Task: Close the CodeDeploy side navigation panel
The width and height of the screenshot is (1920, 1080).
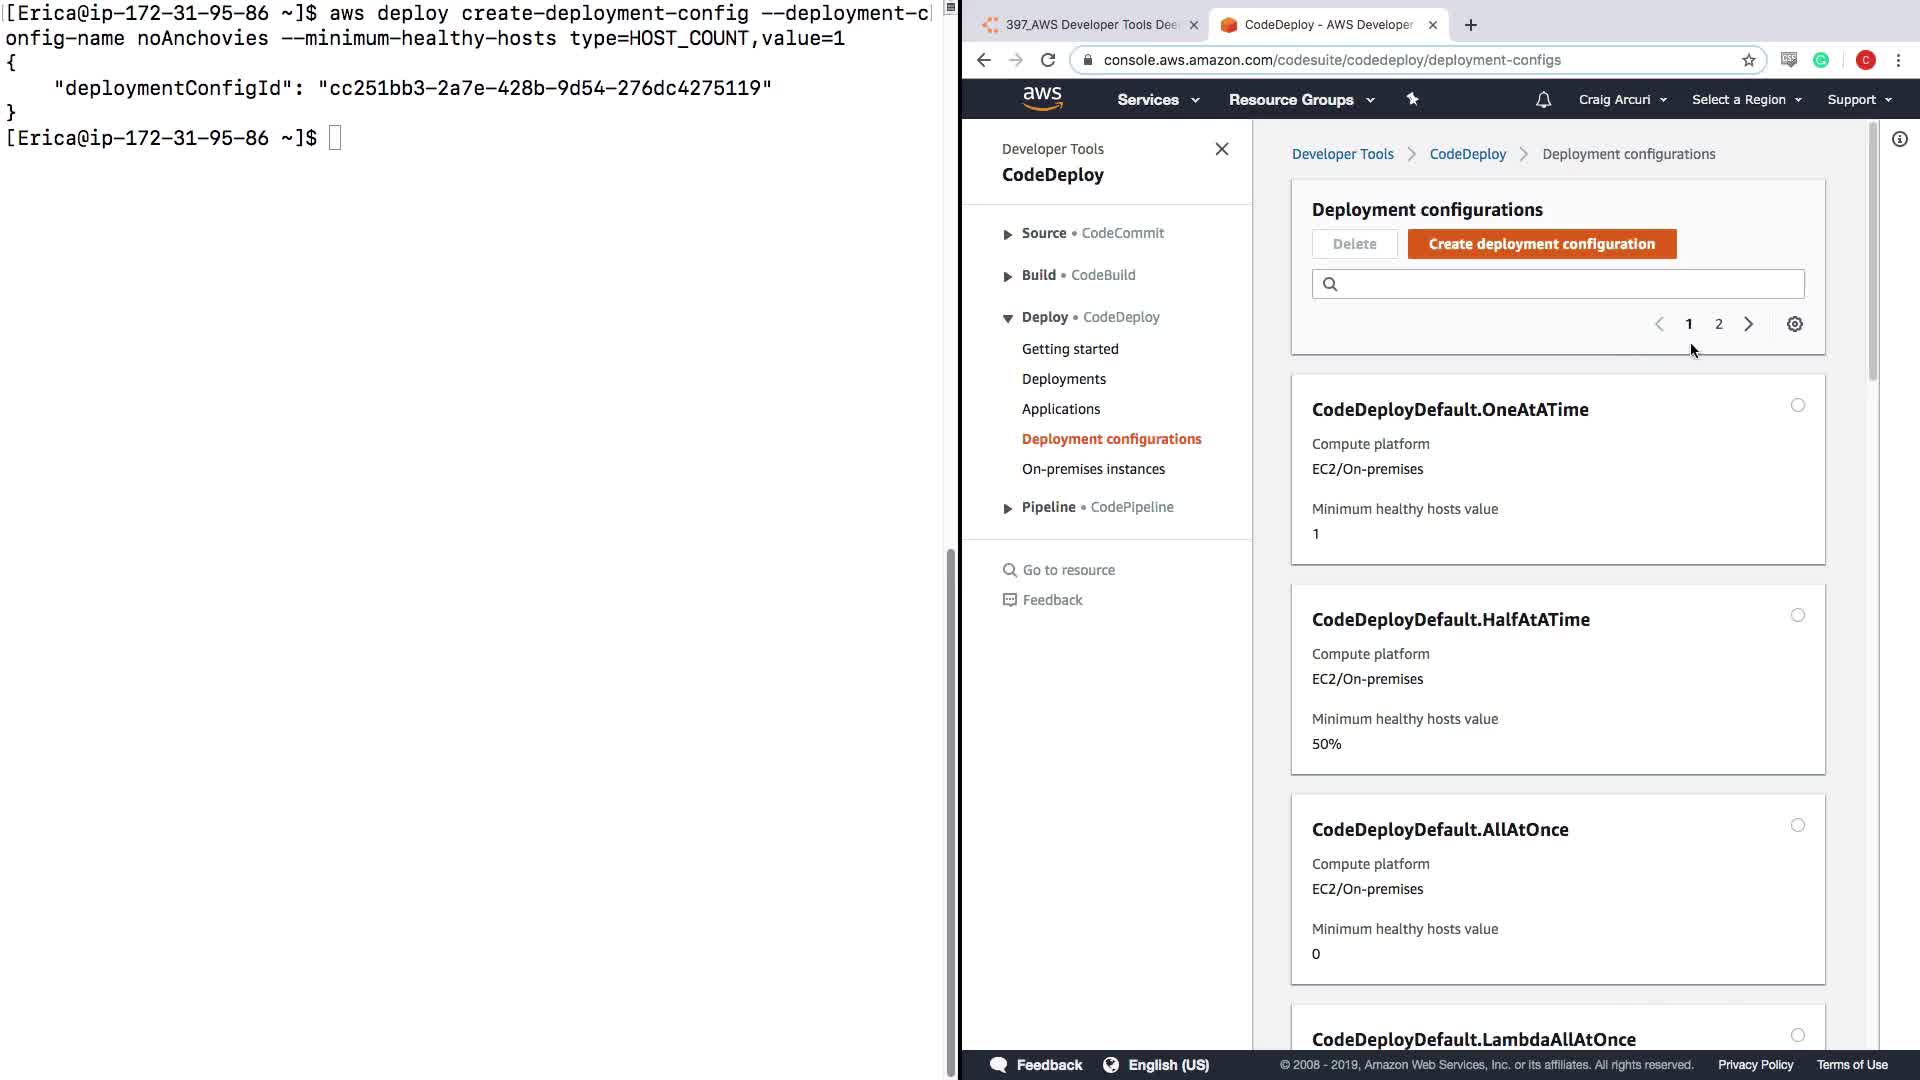Action: tap(1221, 149)
